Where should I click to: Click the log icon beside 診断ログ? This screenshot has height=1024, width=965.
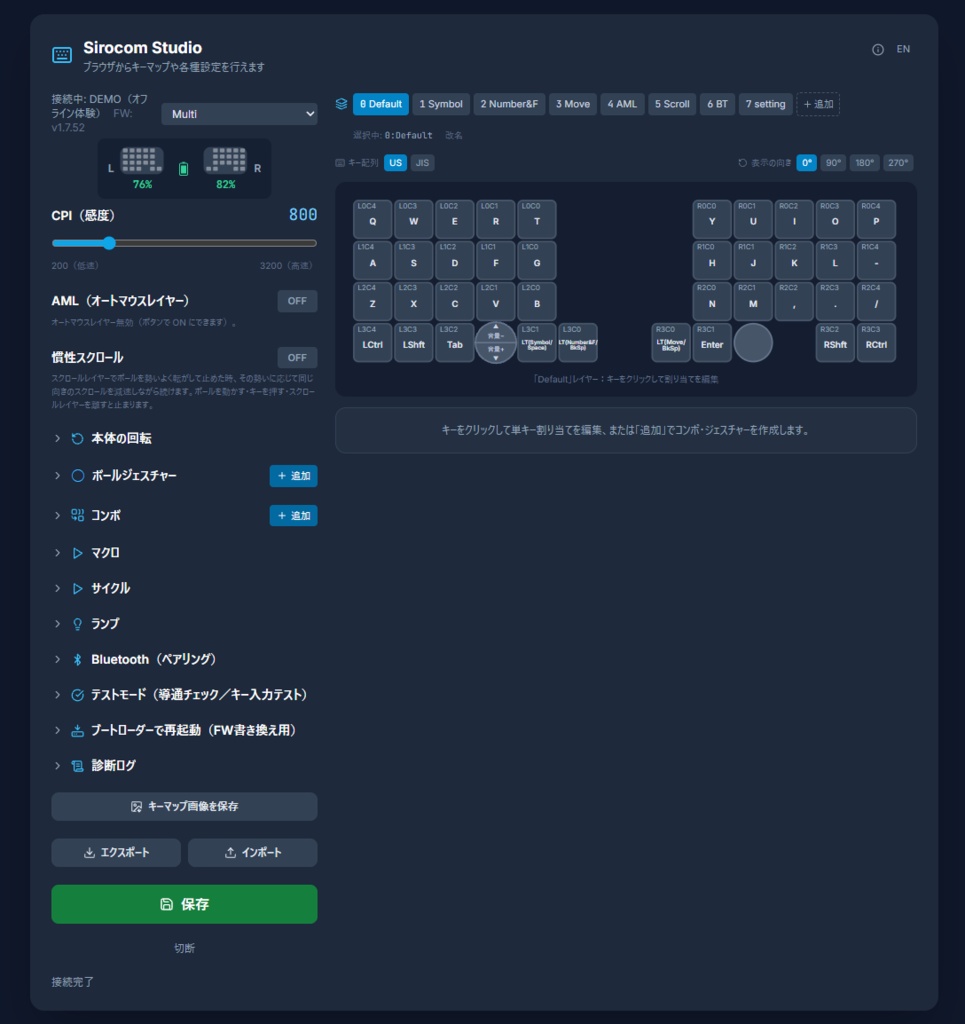click(77, 765)
